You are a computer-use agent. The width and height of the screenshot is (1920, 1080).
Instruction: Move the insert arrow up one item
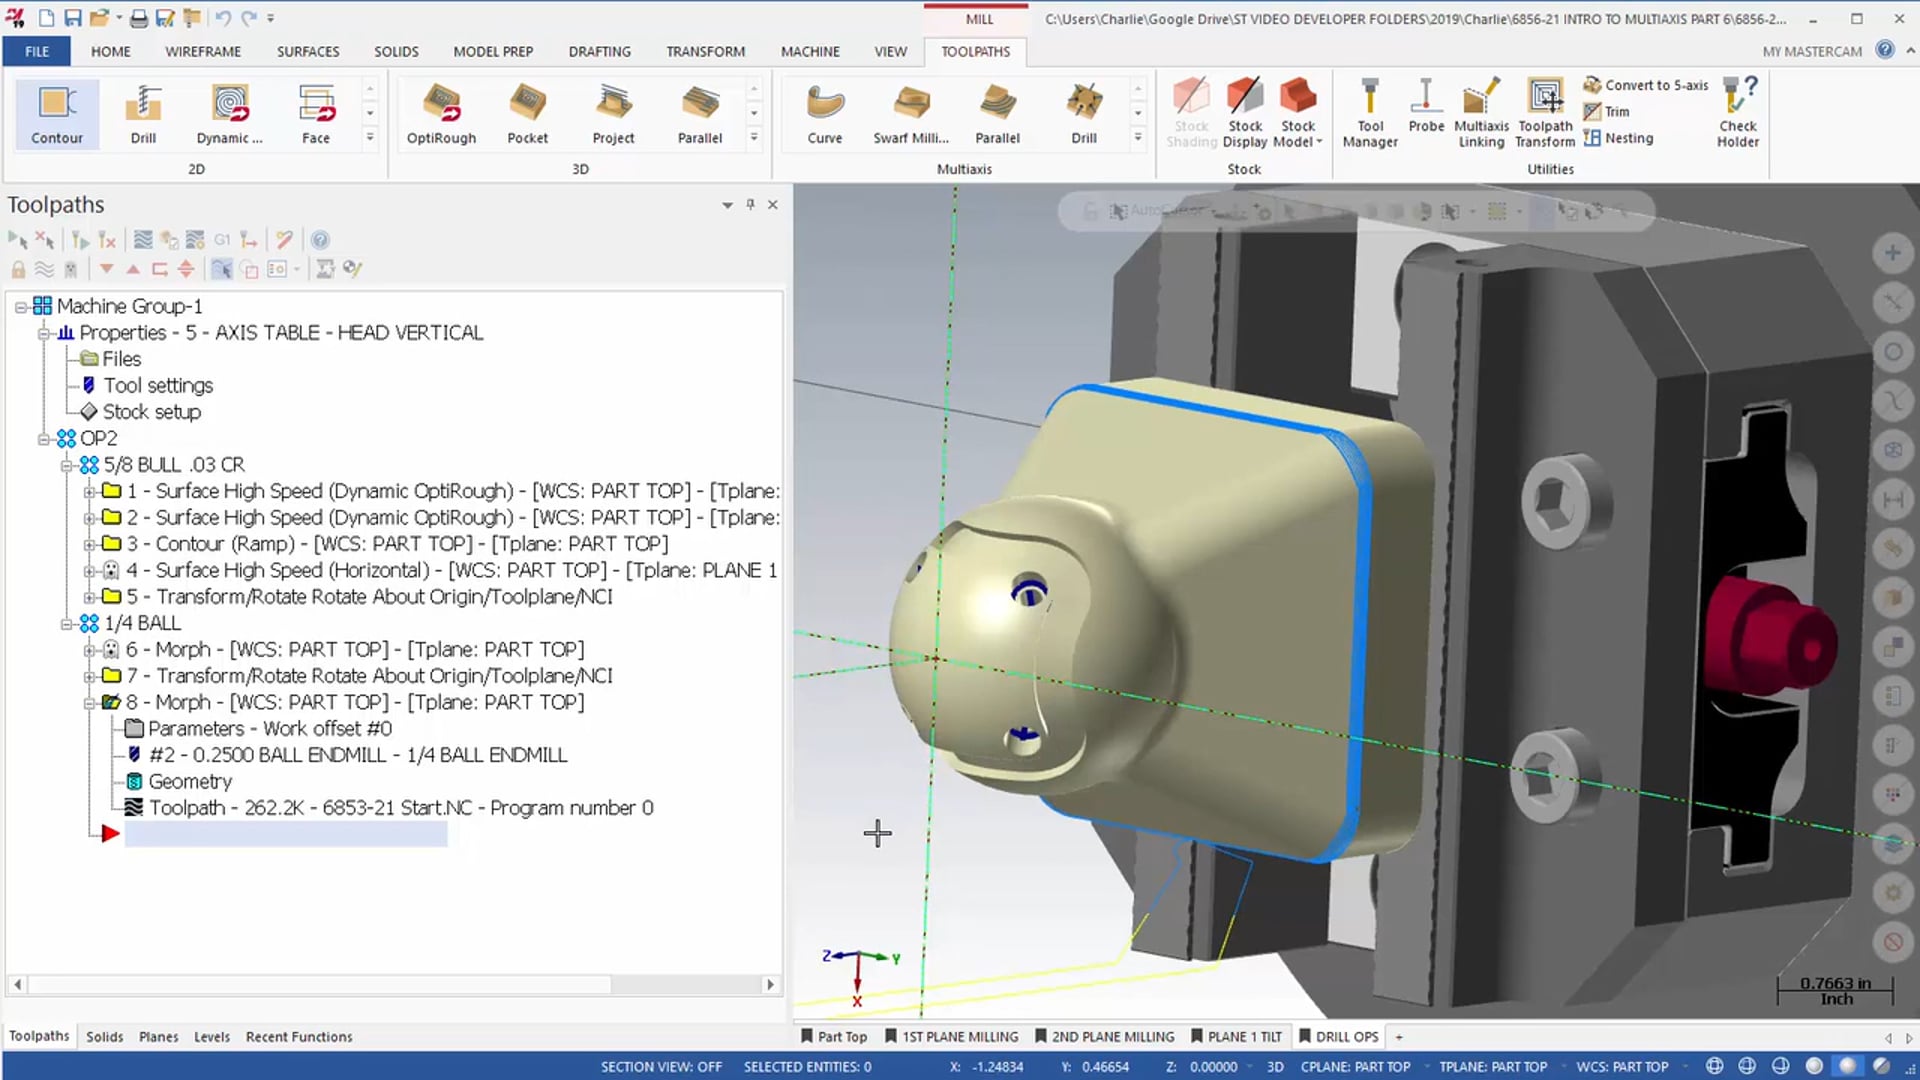point(133,269)
